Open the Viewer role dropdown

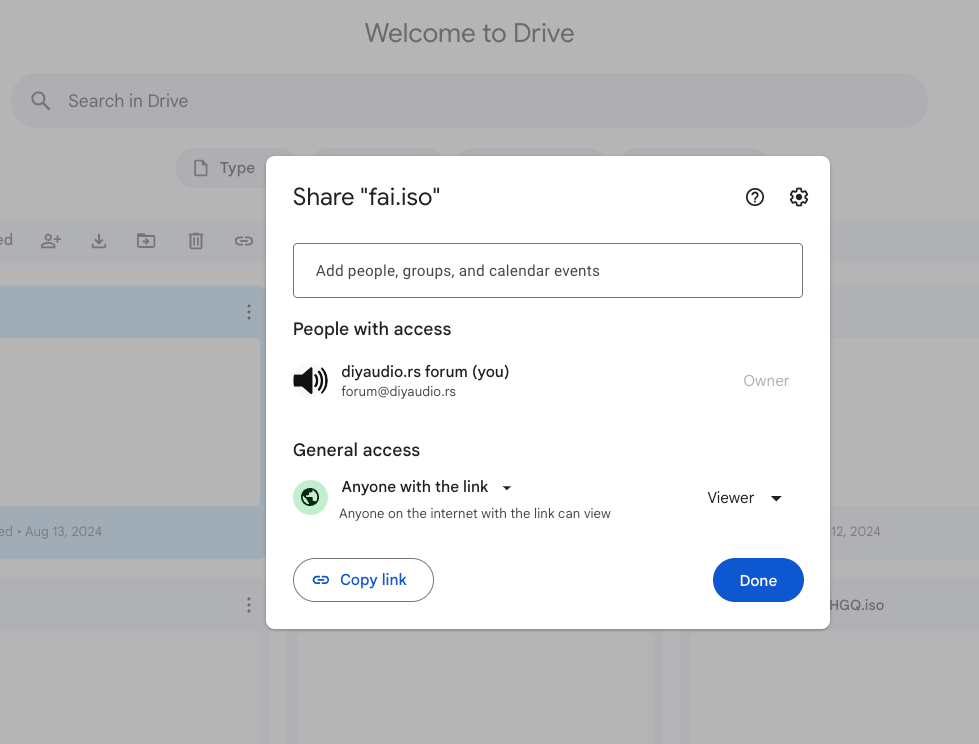tap(744, 498)
